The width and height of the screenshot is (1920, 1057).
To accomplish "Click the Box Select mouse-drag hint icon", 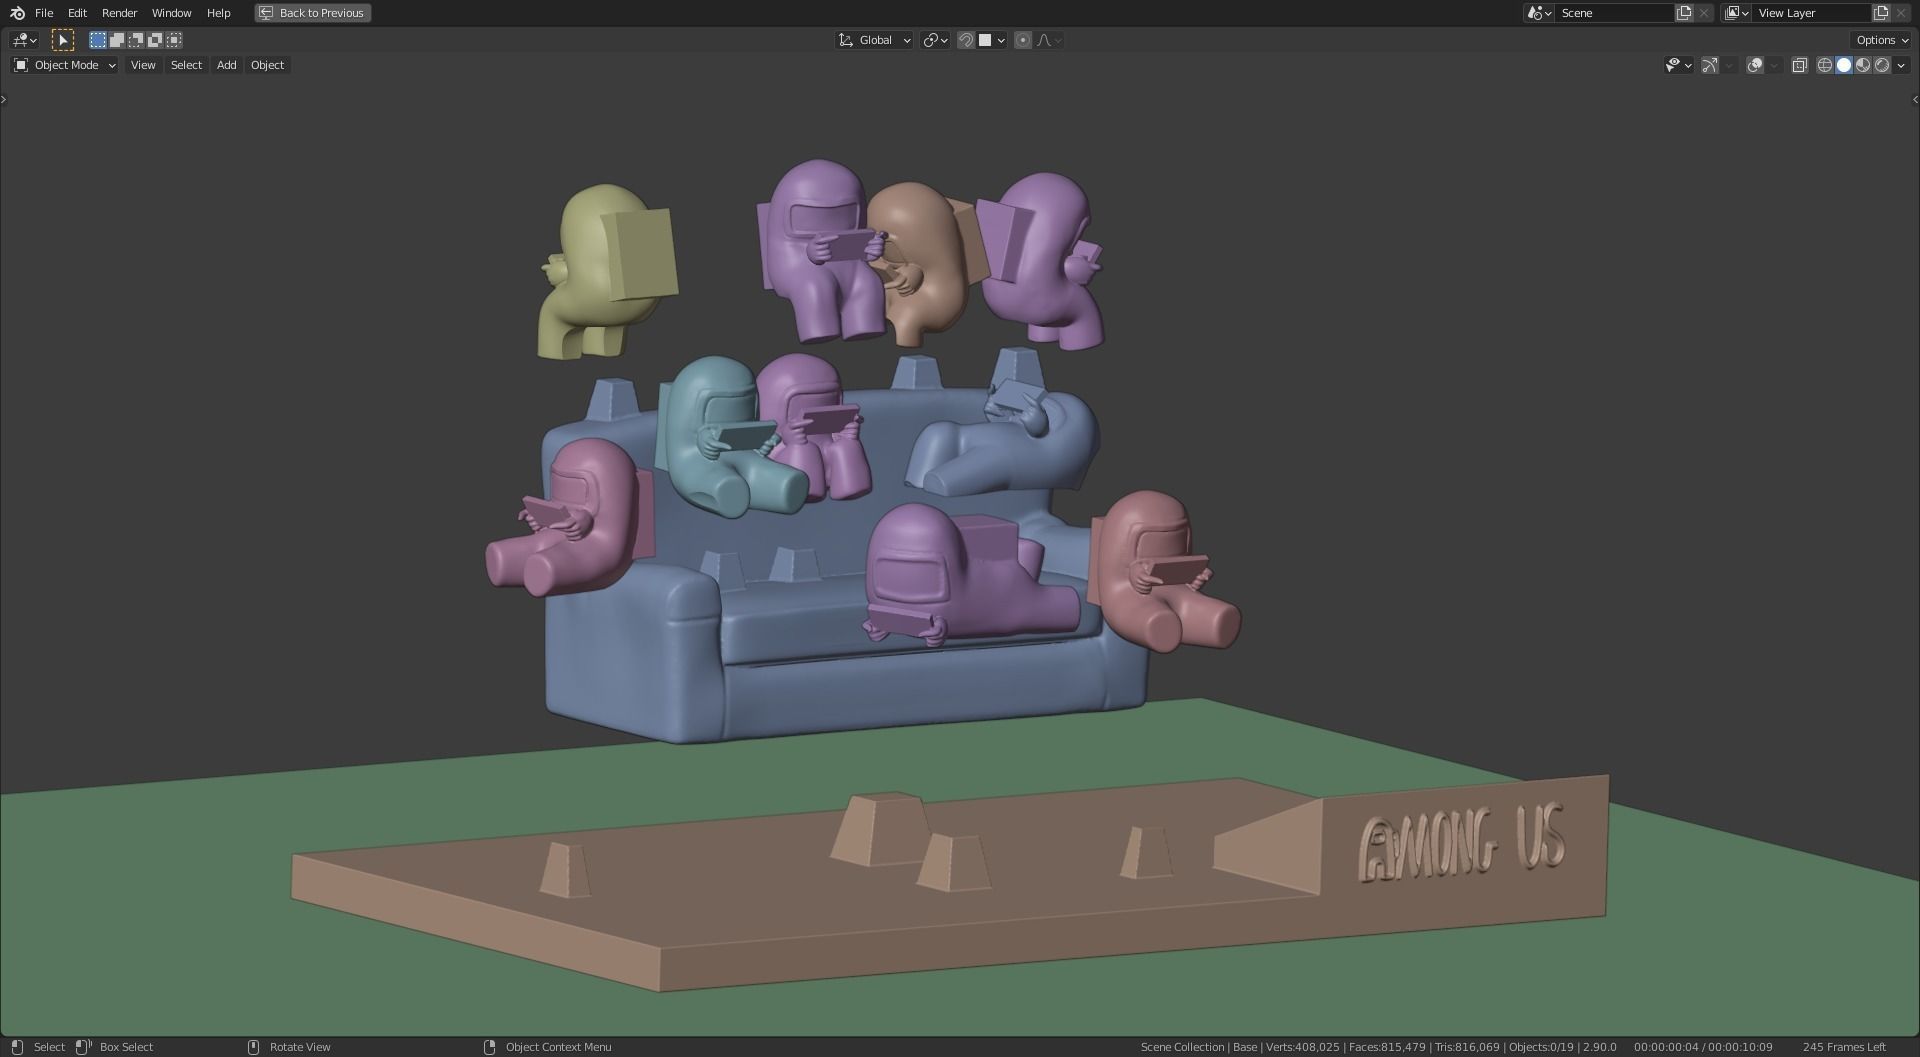I will 85,1047.
